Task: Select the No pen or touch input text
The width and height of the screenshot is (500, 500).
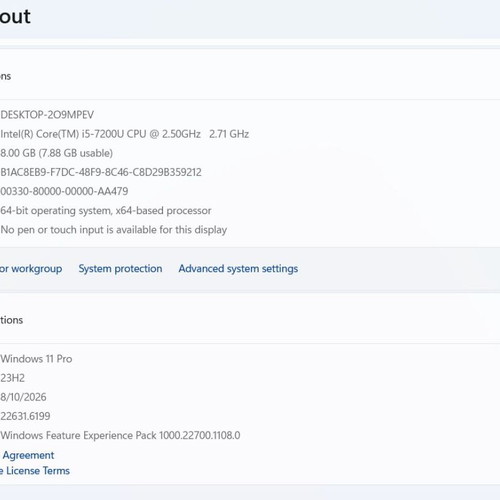Action: click(x=114, y=230)
